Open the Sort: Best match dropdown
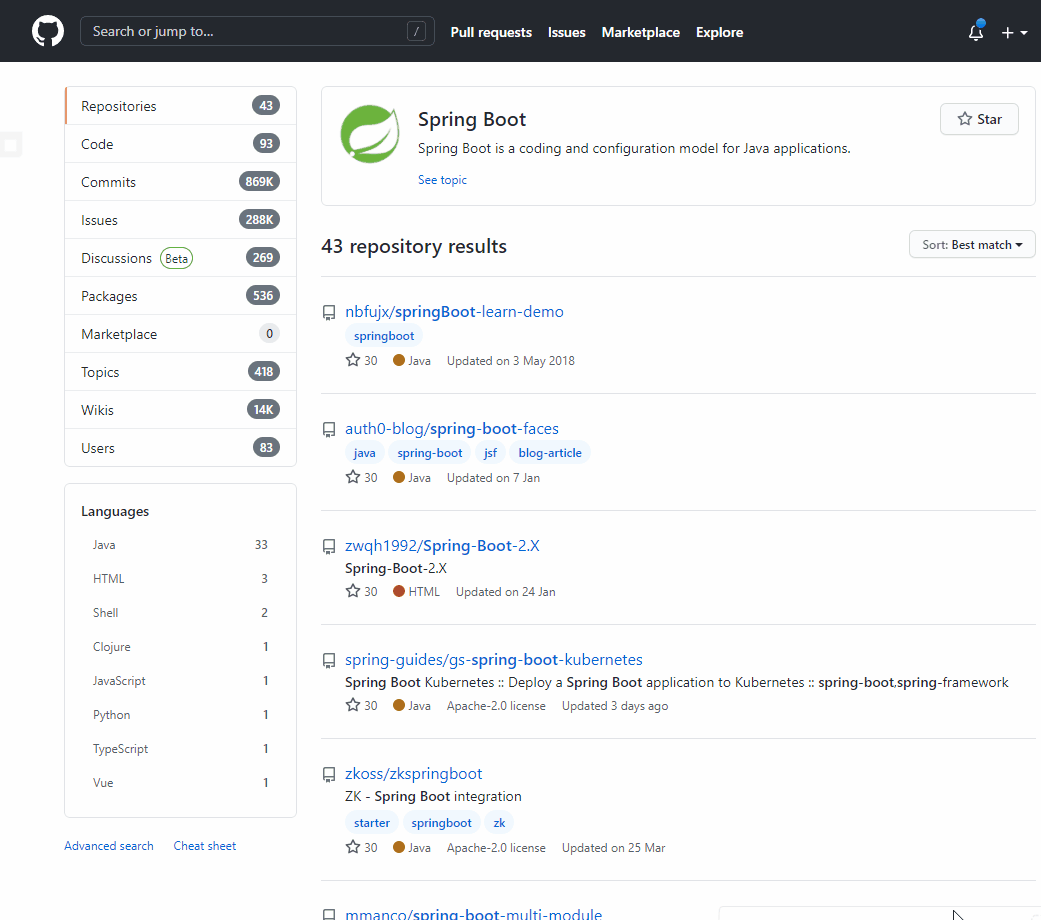 pyautogui.click(x=972, y=245)
